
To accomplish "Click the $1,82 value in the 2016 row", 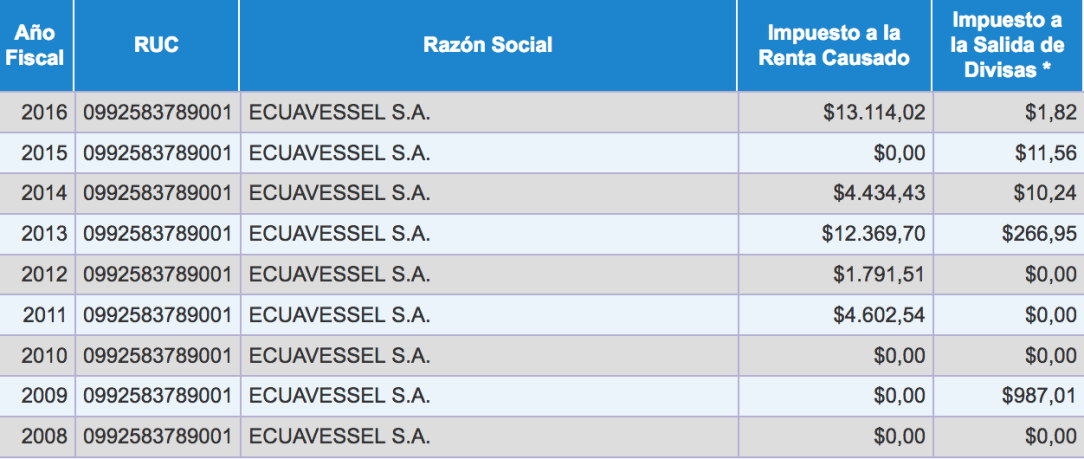I will pyautogui.click(x=1051, y=113).
